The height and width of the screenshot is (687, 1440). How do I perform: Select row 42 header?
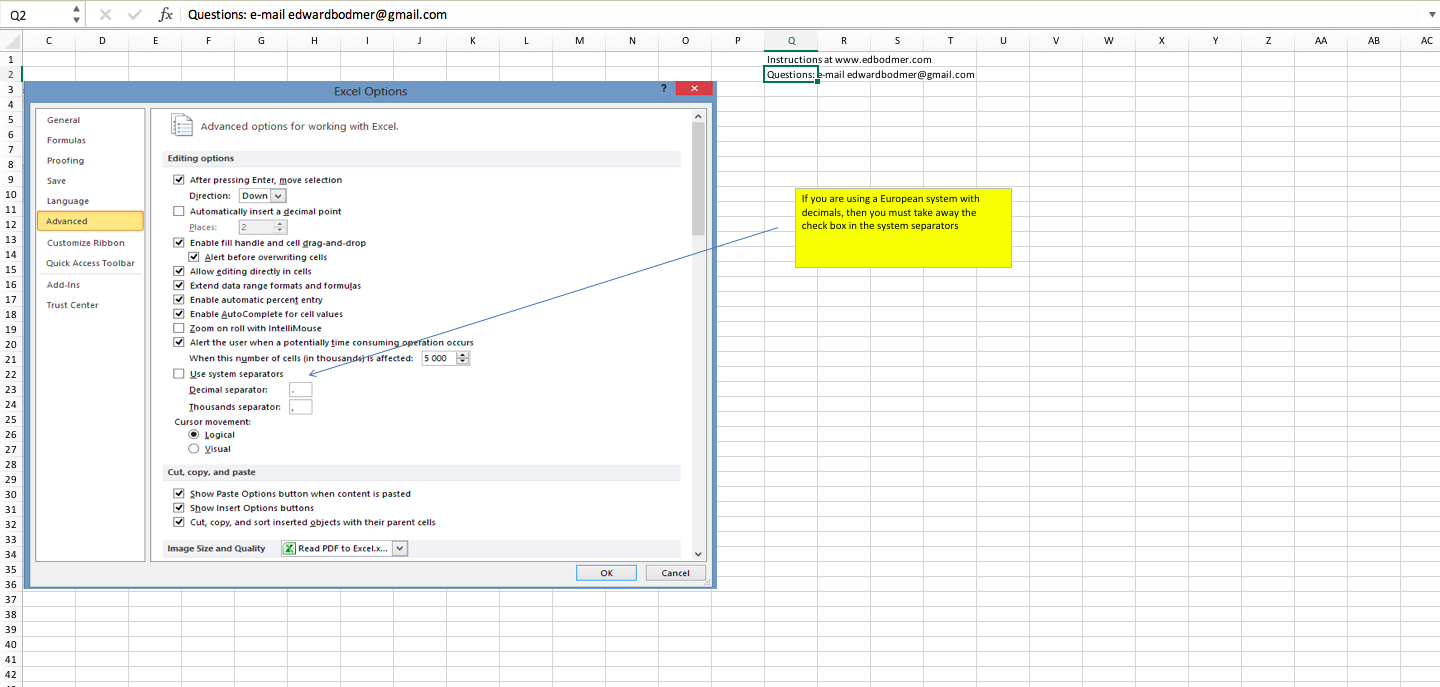click(10, 674)
